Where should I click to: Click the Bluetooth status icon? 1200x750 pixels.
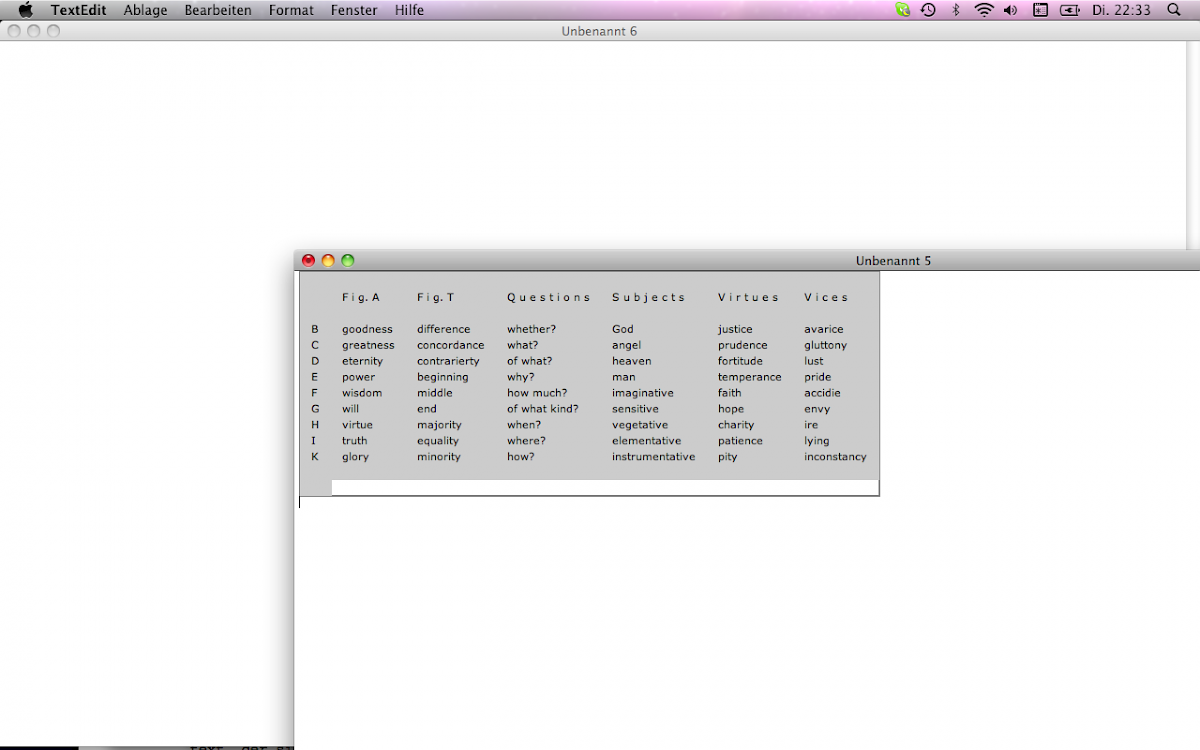[x=955, y=10]
